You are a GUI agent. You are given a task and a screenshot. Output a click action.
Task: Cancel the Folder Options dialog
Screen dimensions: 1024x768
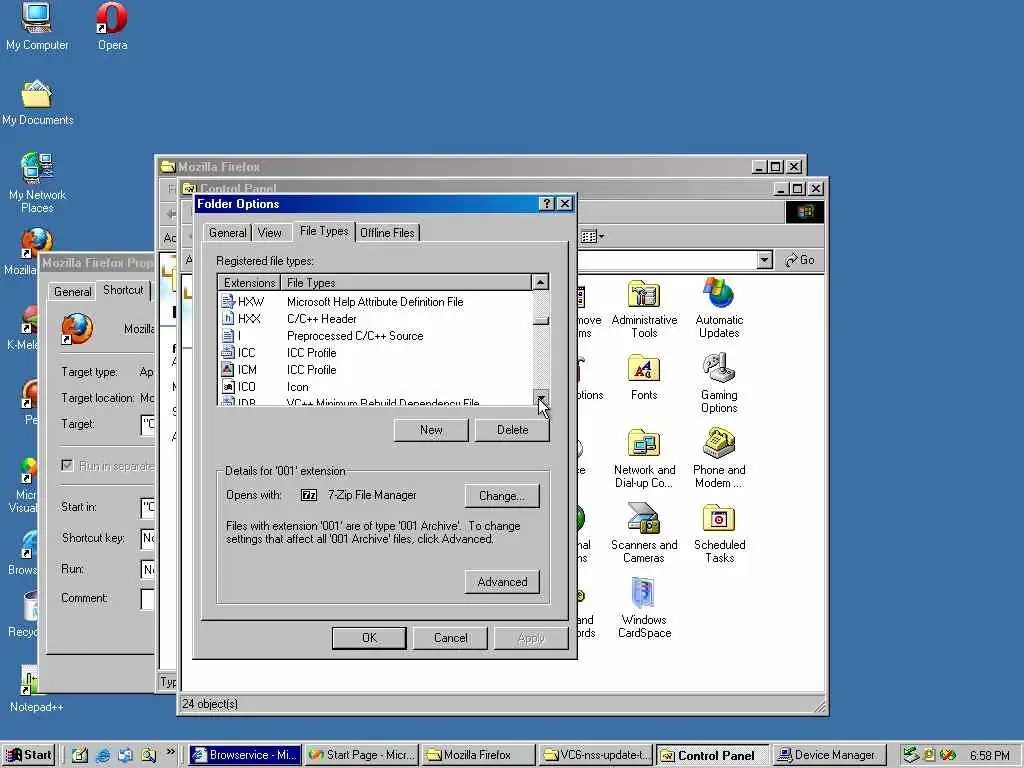coord(451,638)
